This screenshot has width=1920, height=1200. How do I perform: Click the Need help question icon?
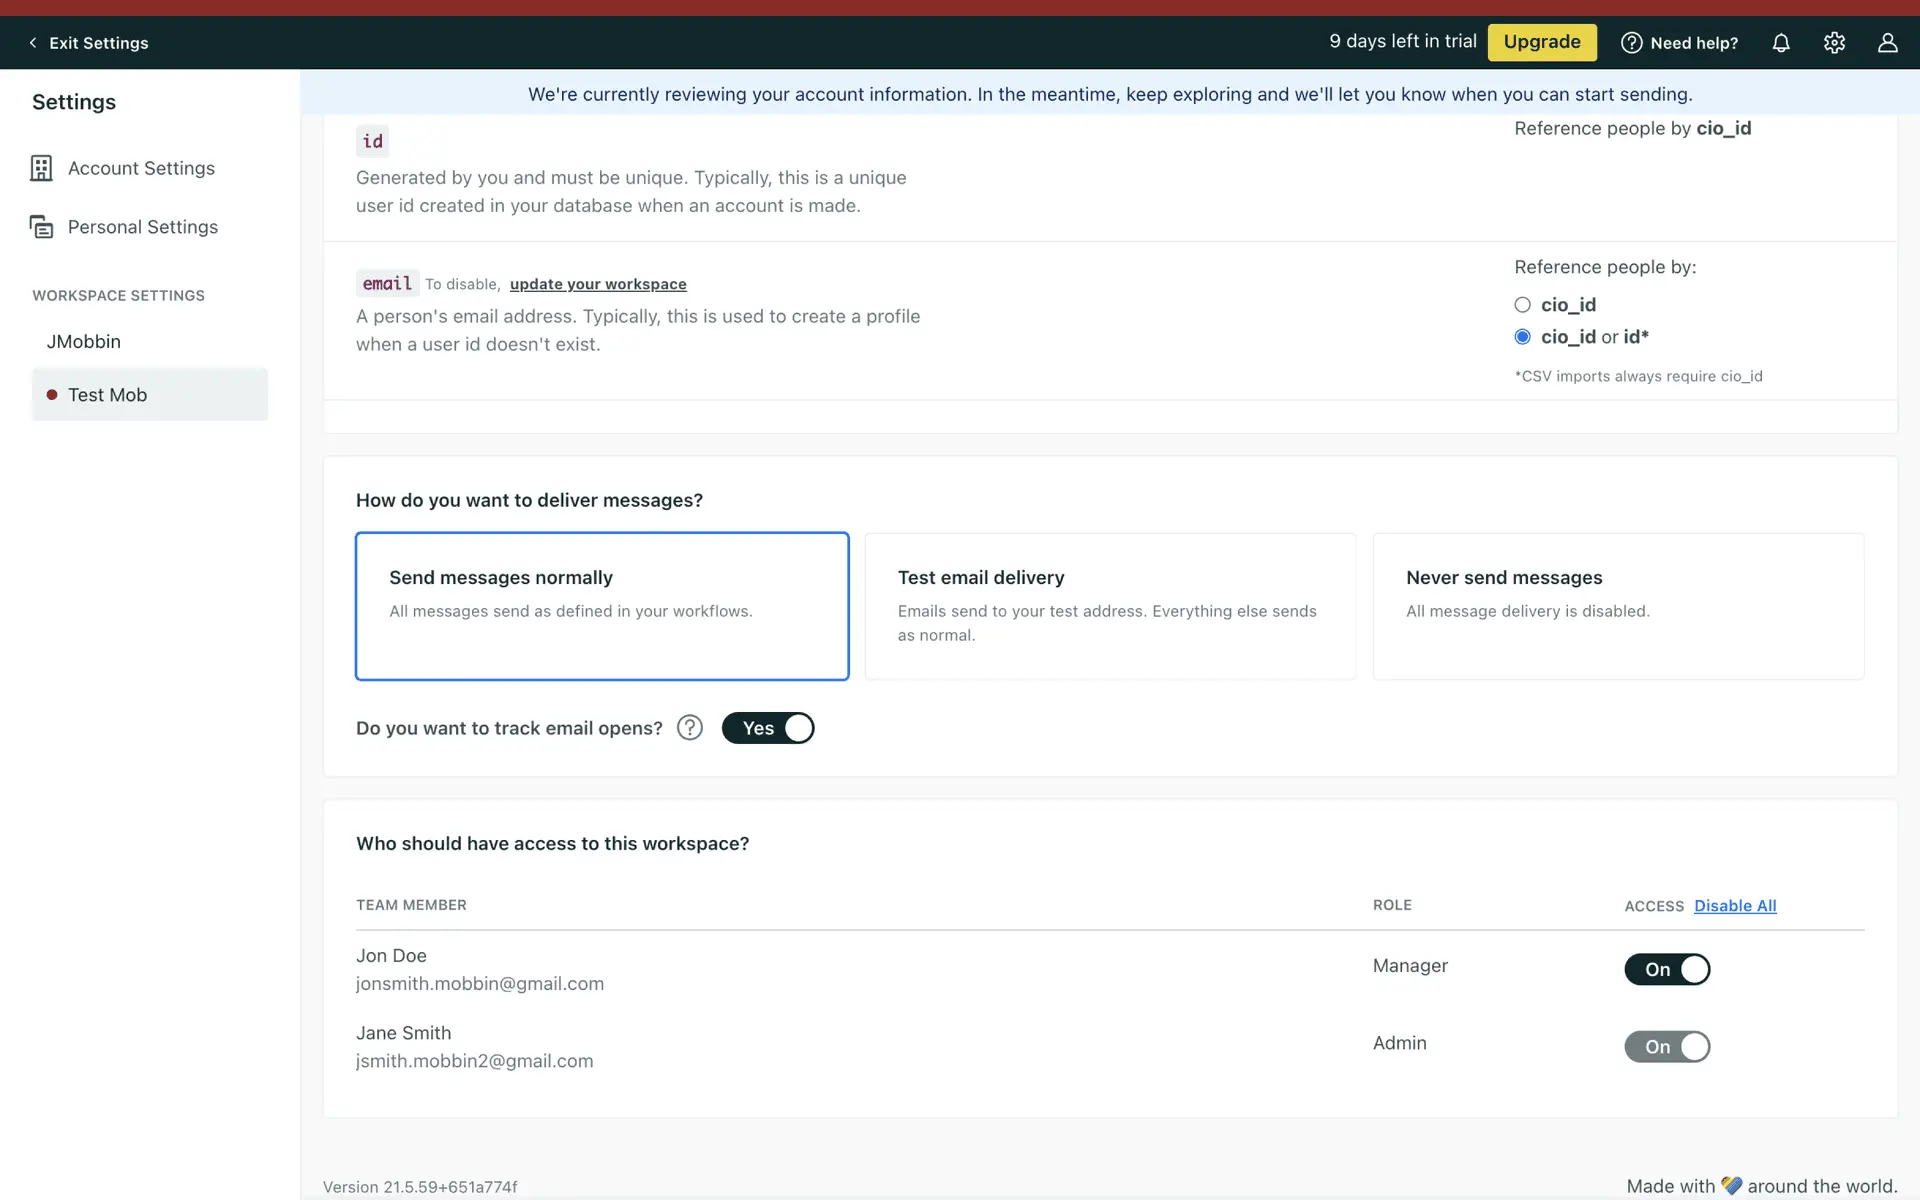tap(1631, 43)
